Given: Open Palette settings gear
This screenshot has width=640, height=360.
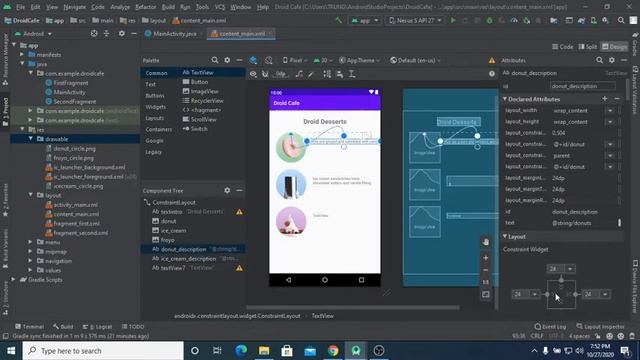Looking at the screenshot, I should pyautogui.click(x=227, y=60).
